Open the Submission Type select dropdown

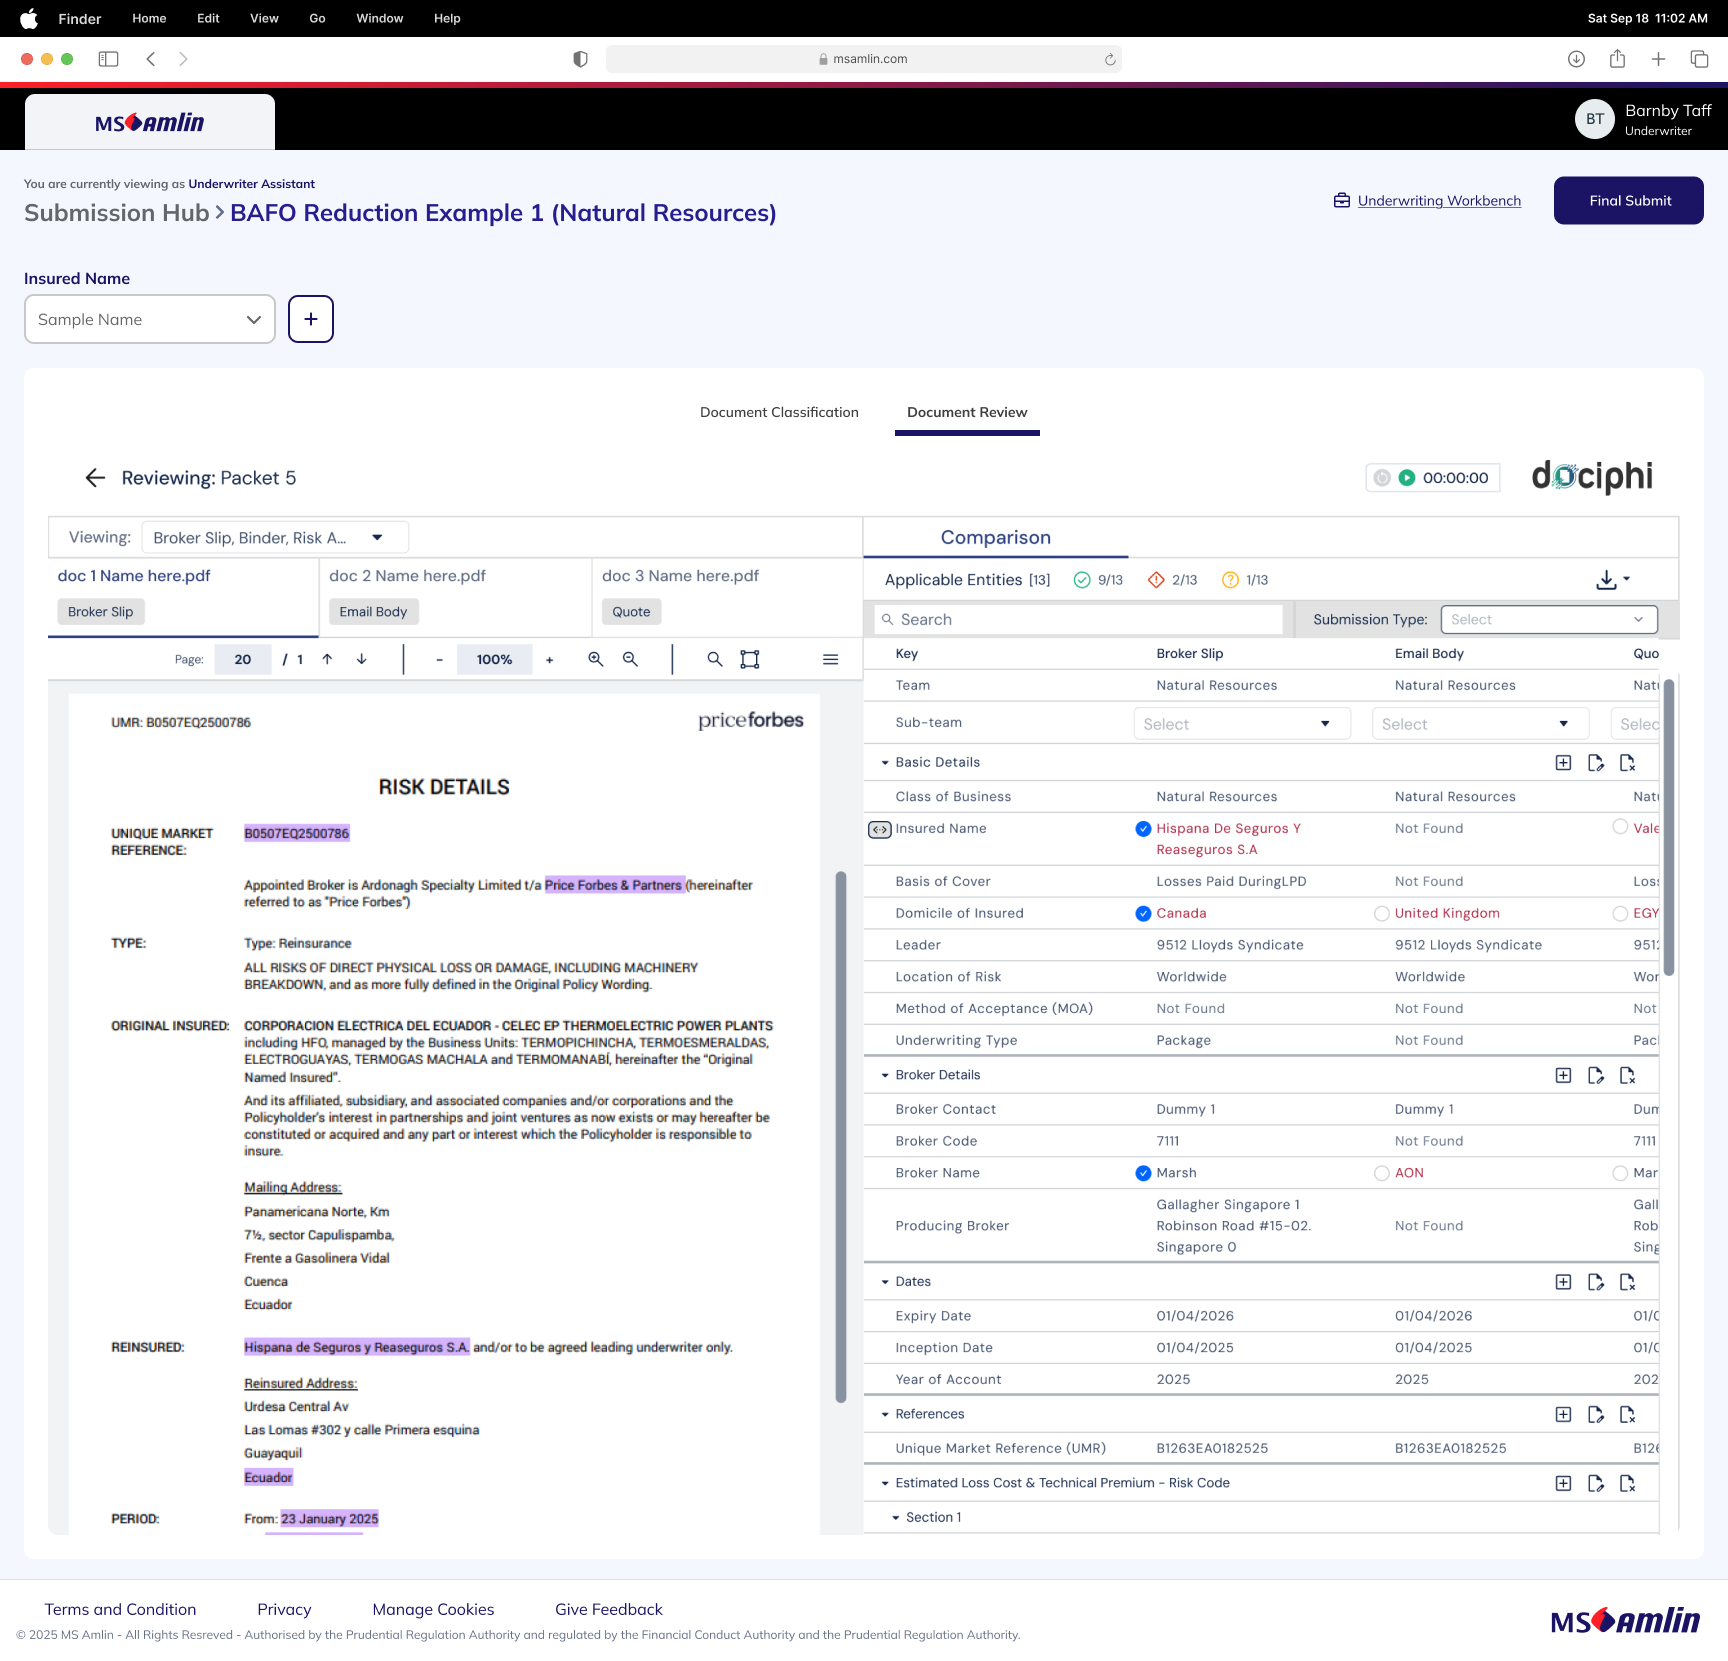coord(1548,620)
